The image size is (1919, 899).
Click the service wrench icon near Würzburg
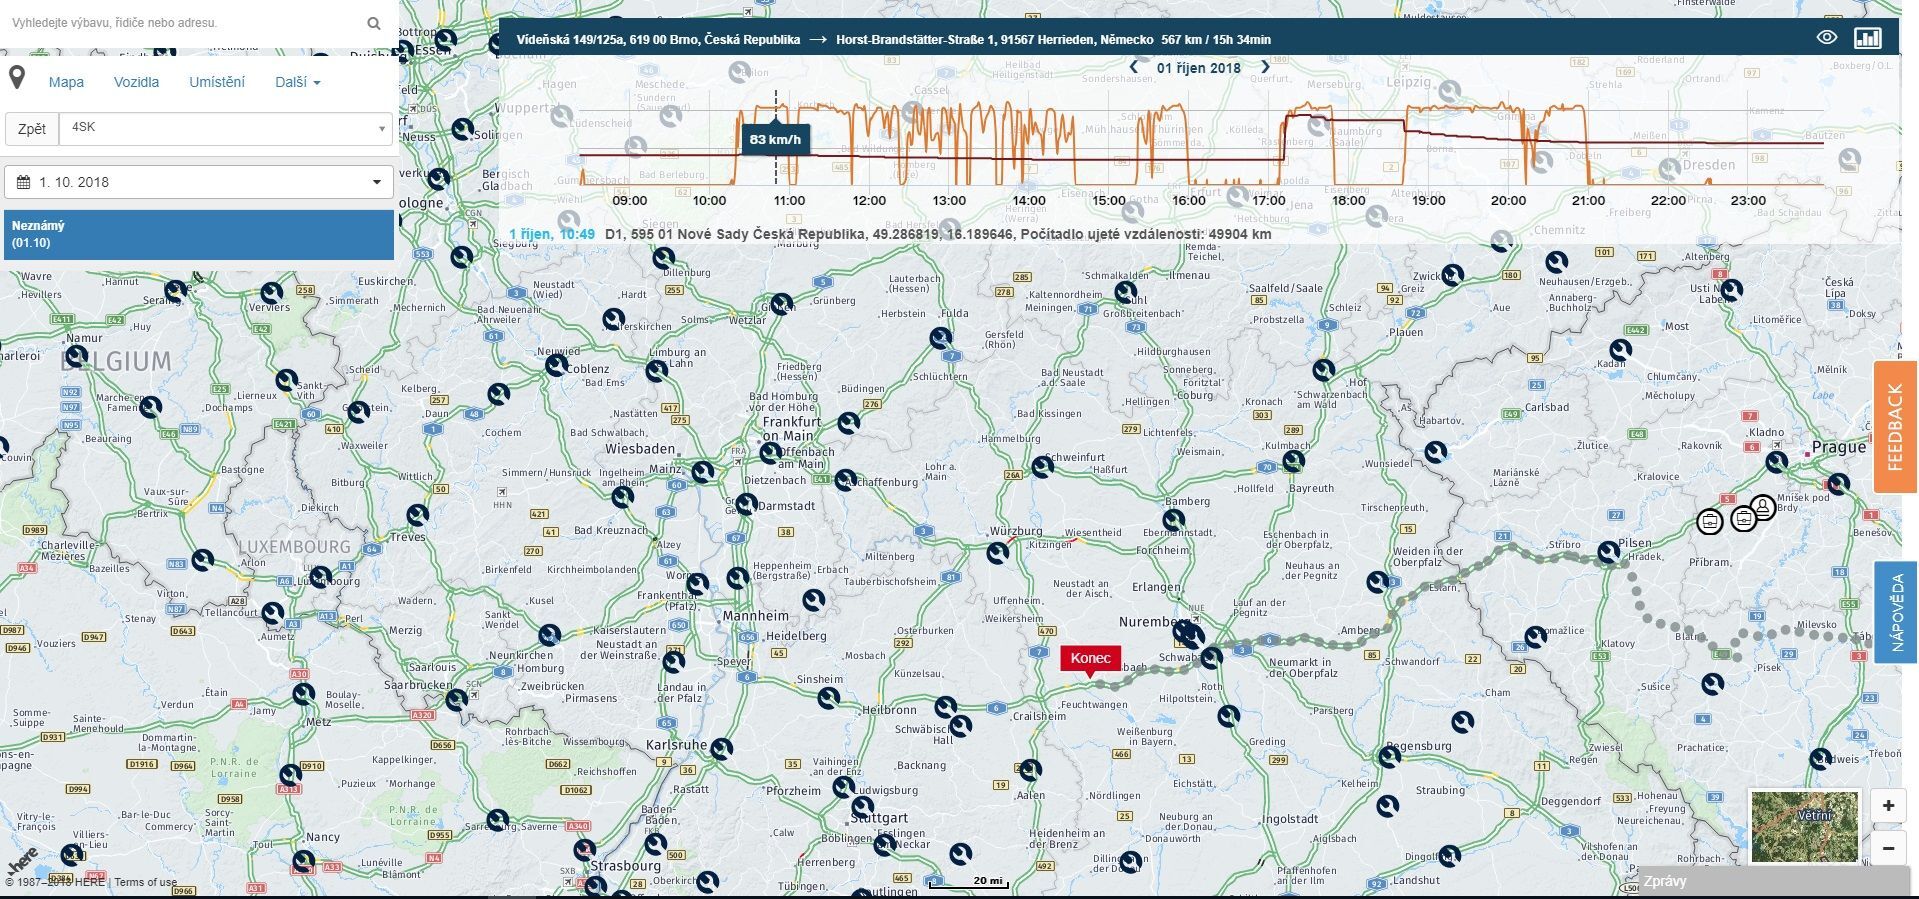[x=998, y=552]
